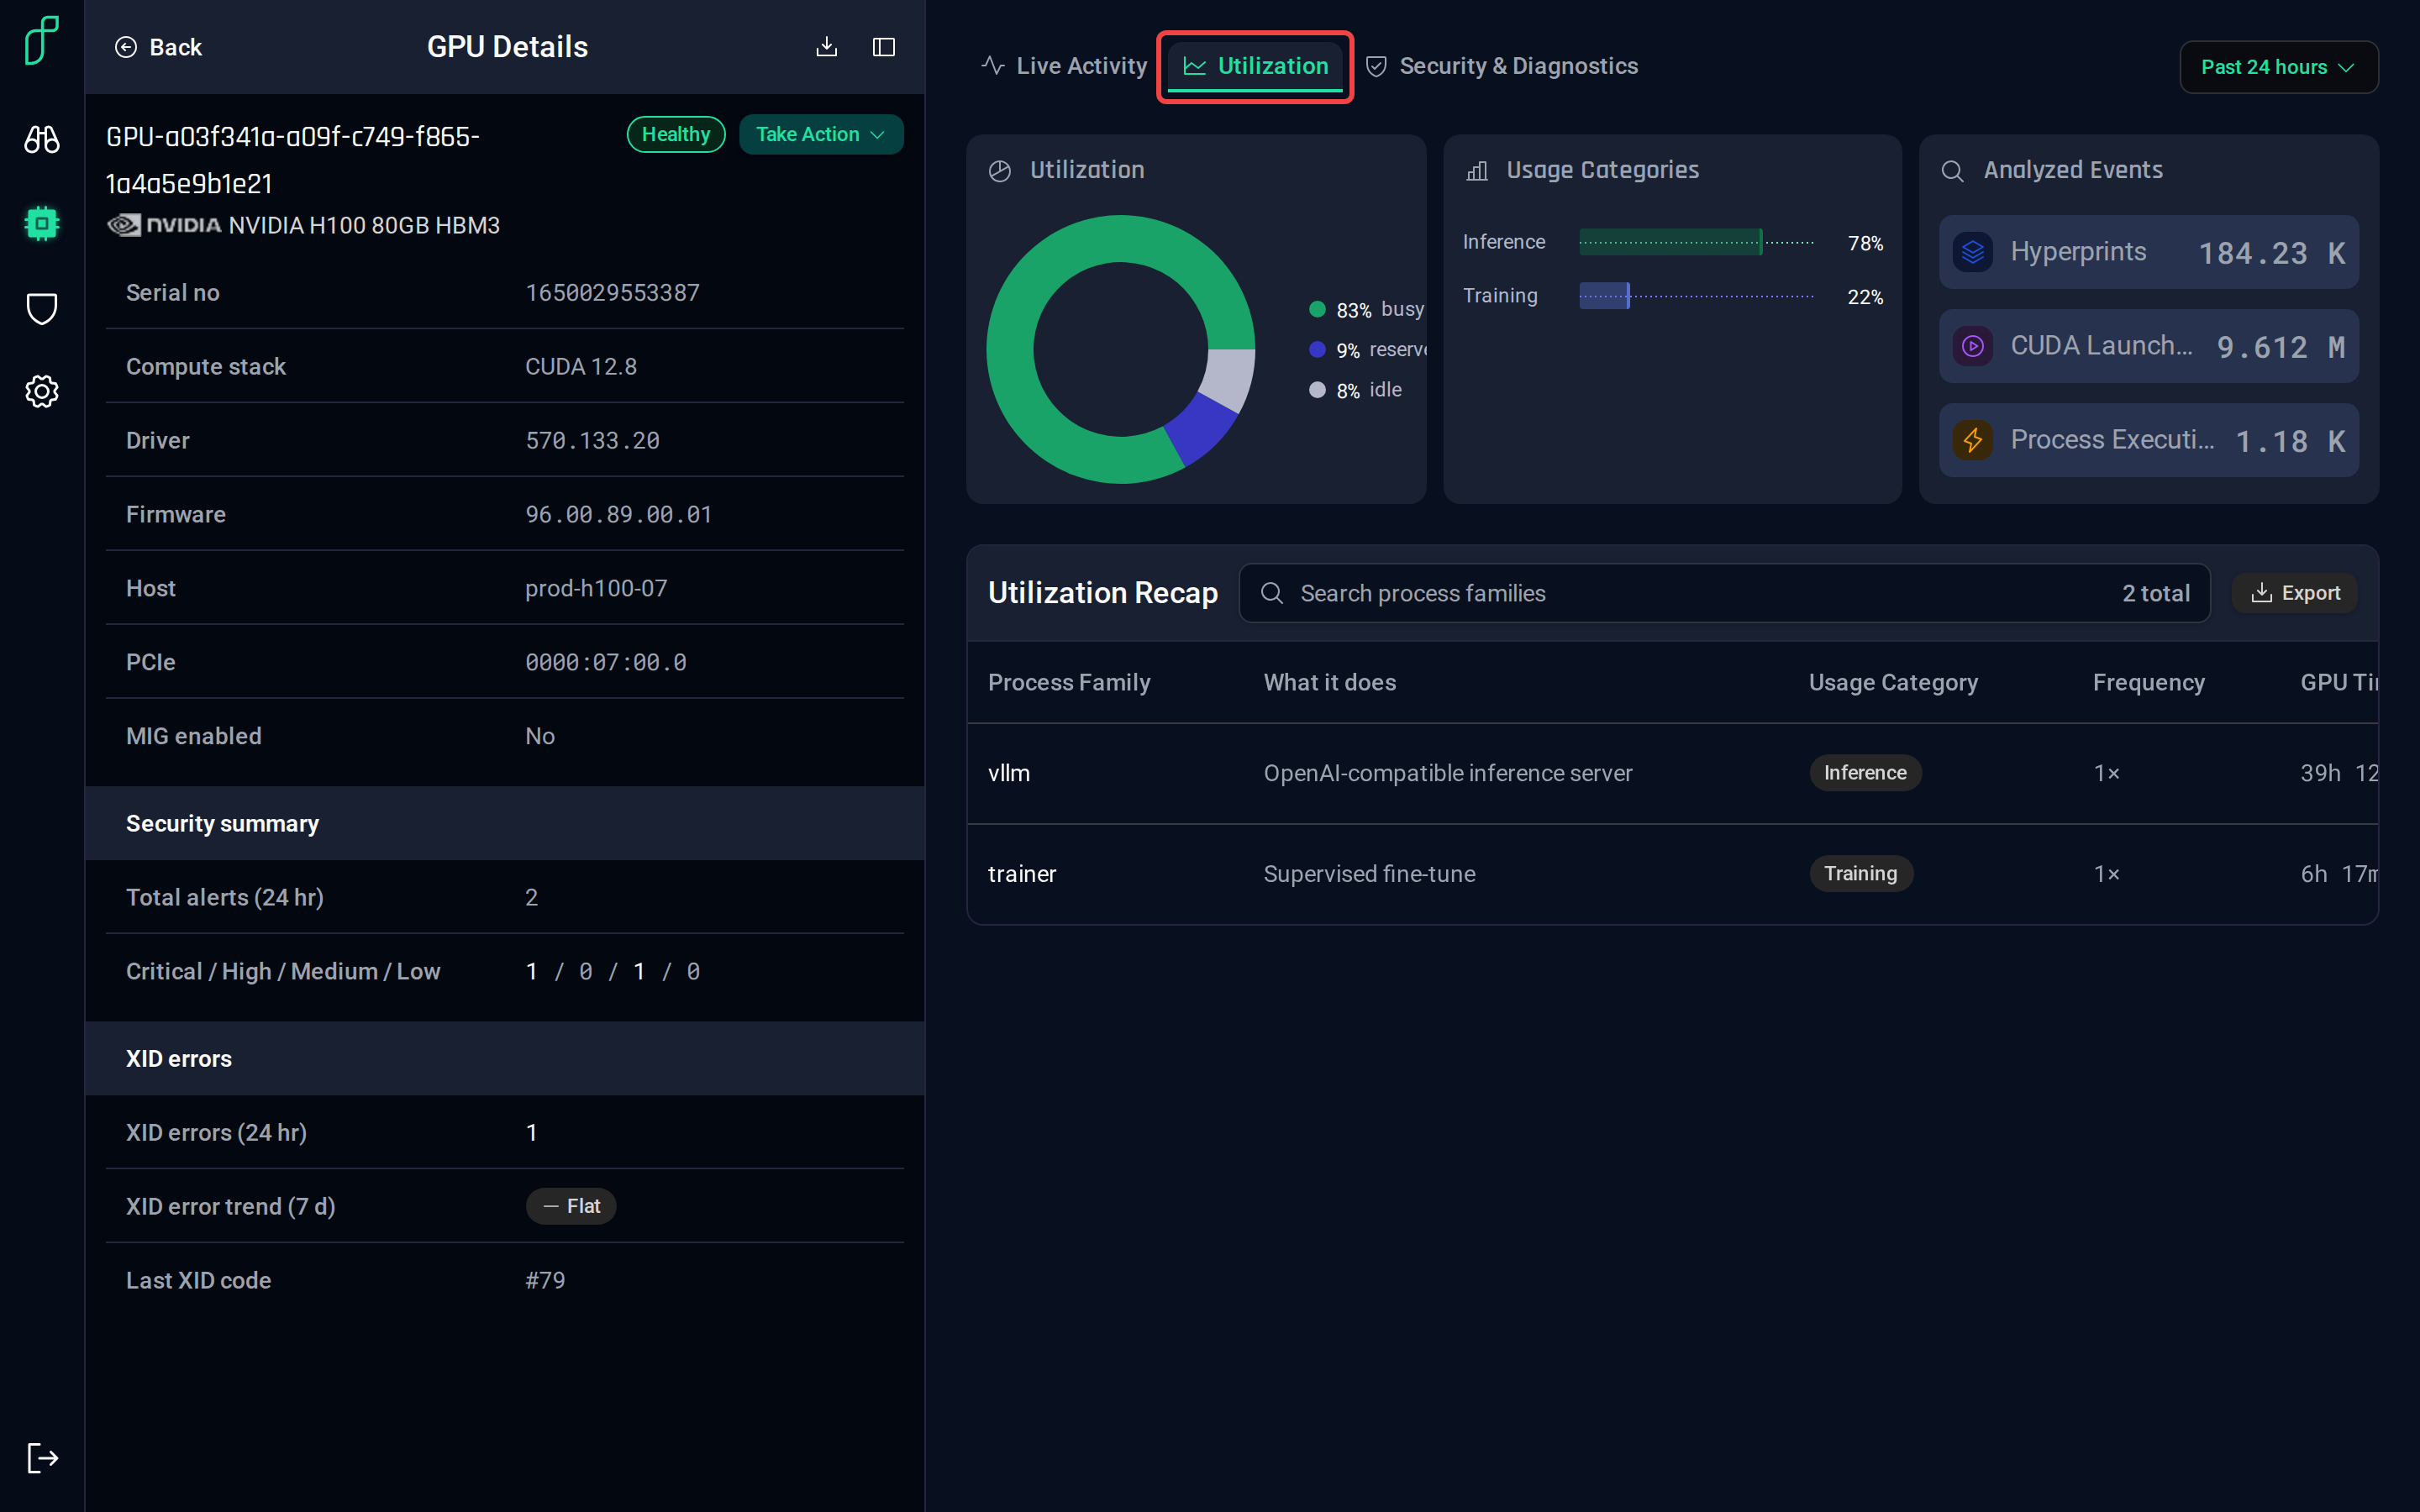Click the host value prod-h100-07

(x=596, y=588)
